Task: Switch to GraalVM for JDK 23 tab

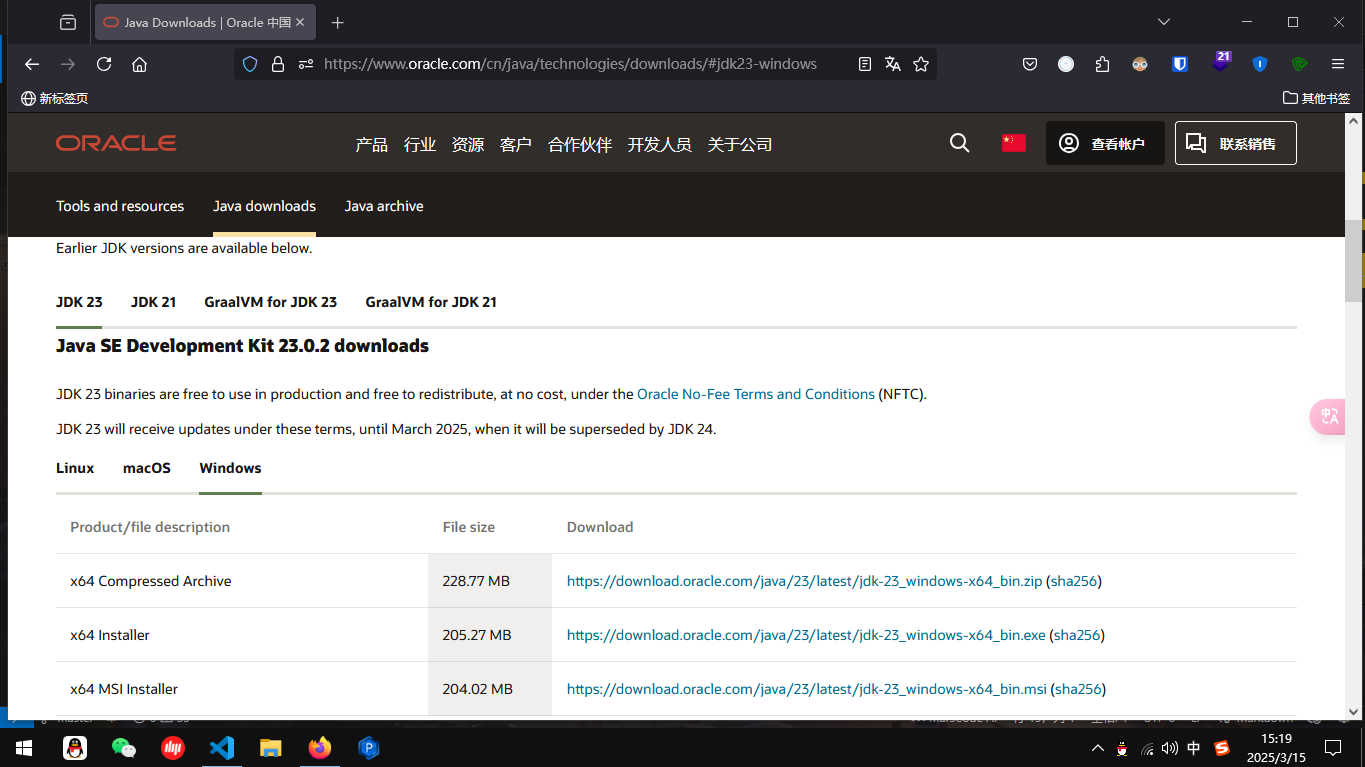Action: point(271,302)
